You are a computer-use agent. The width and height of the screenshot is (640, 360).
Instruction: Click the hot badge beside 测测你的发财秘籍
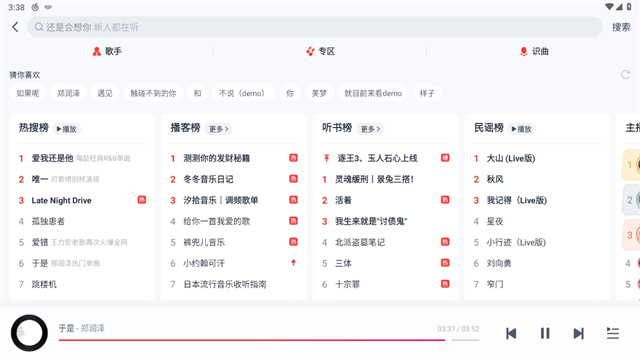(293, 158)
